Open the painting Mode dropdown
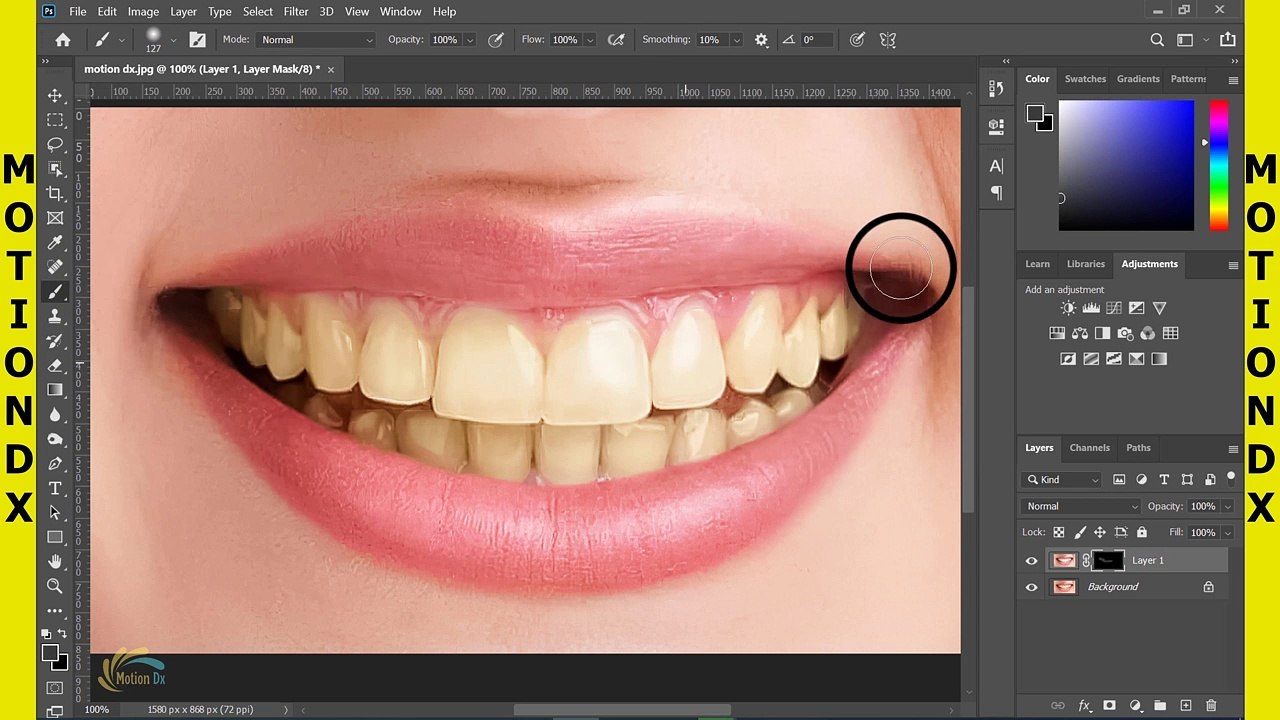 [x=316, y=40]
